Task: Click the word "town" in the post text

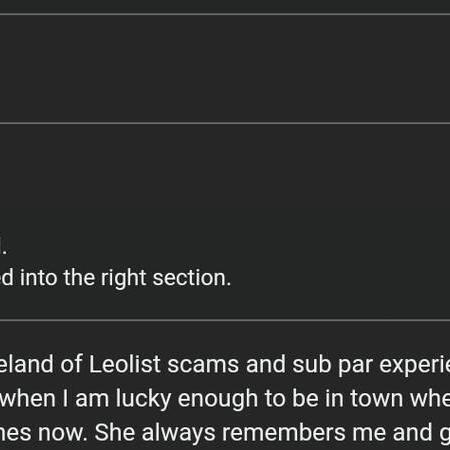Action: click(376, 399)
